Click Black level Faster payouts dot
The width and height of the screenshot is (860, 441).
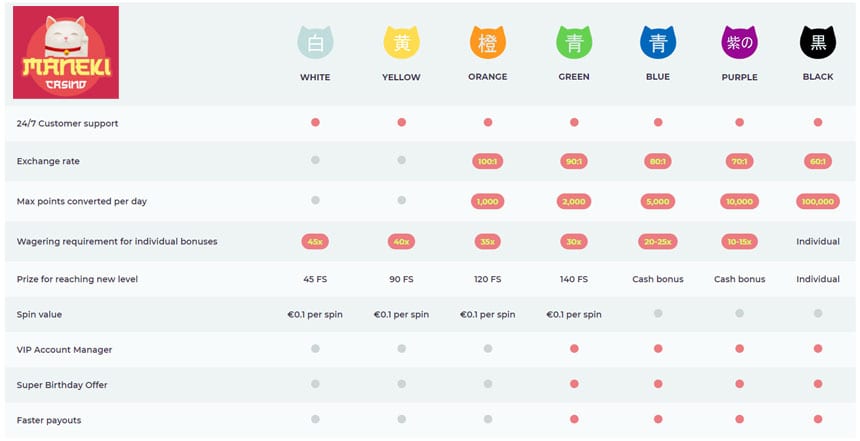[x=818, y=420]
